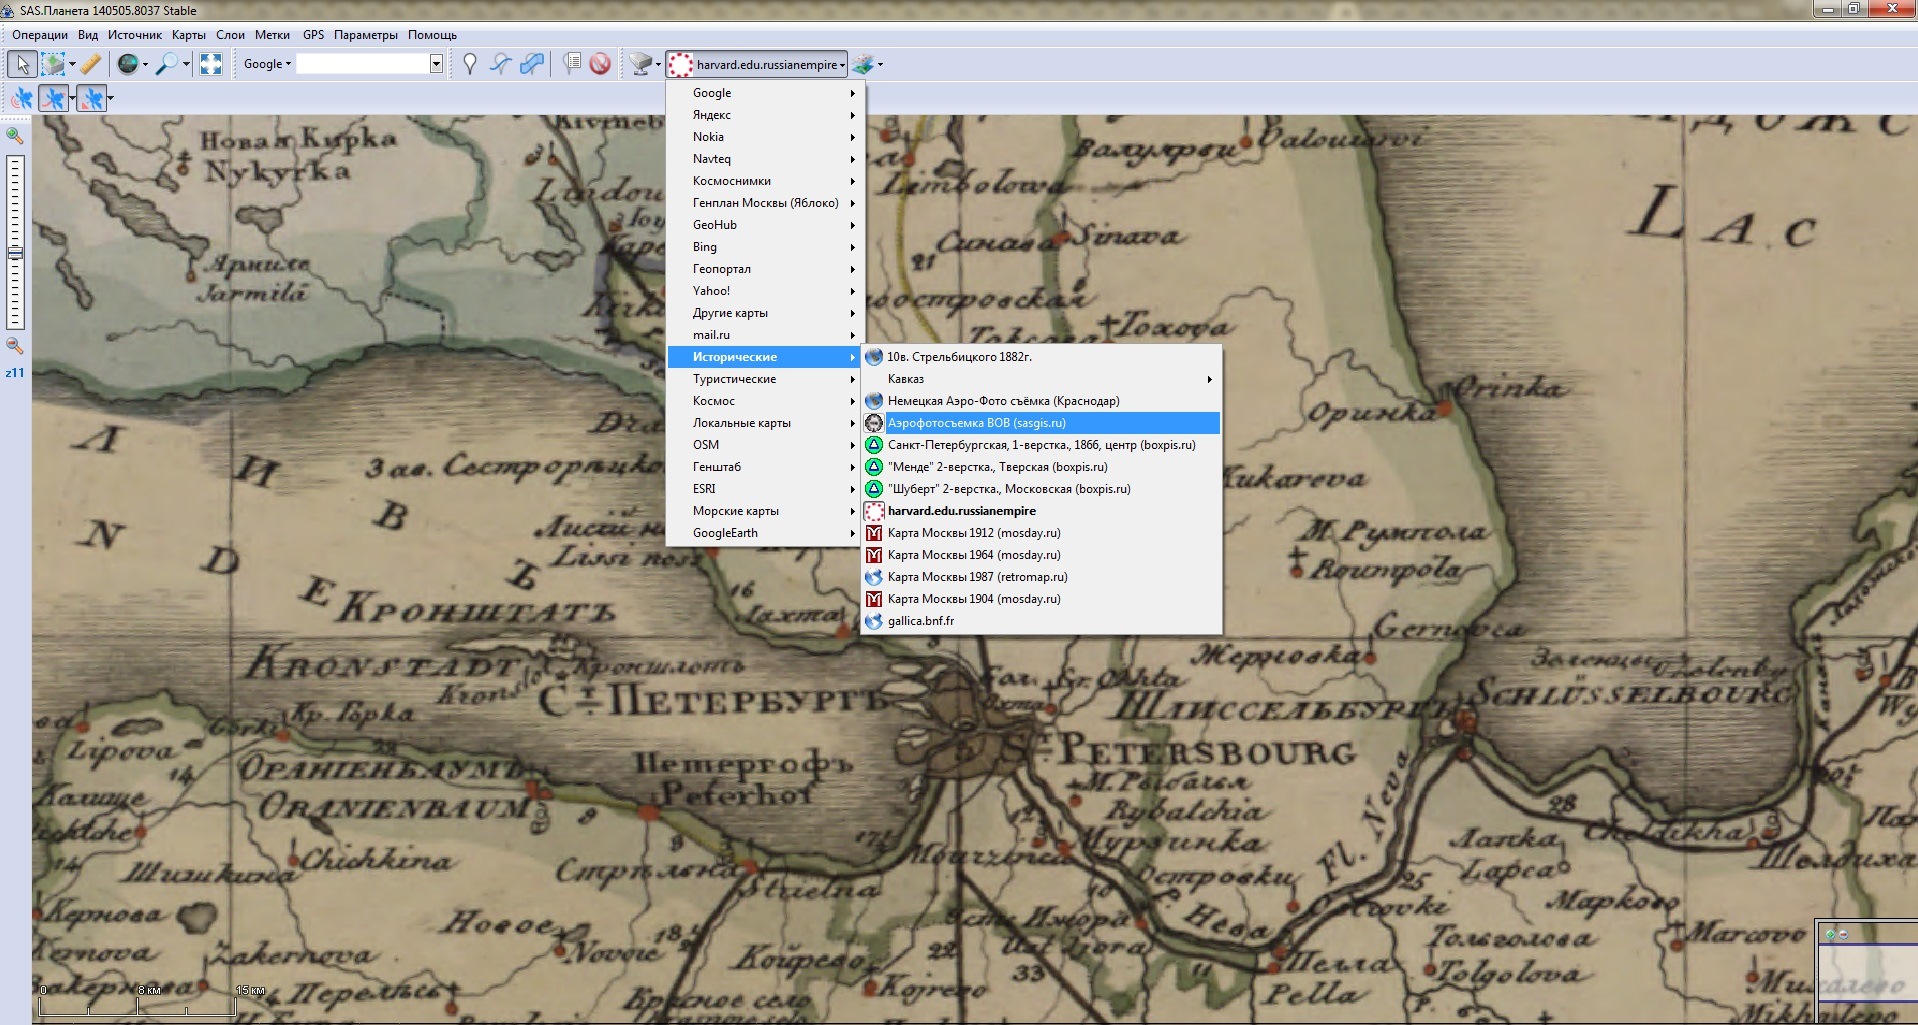Activate the ruler distance measurement tool
Image resolution: width=1918 pixels, height=1025 pixels.
point(91,64)
